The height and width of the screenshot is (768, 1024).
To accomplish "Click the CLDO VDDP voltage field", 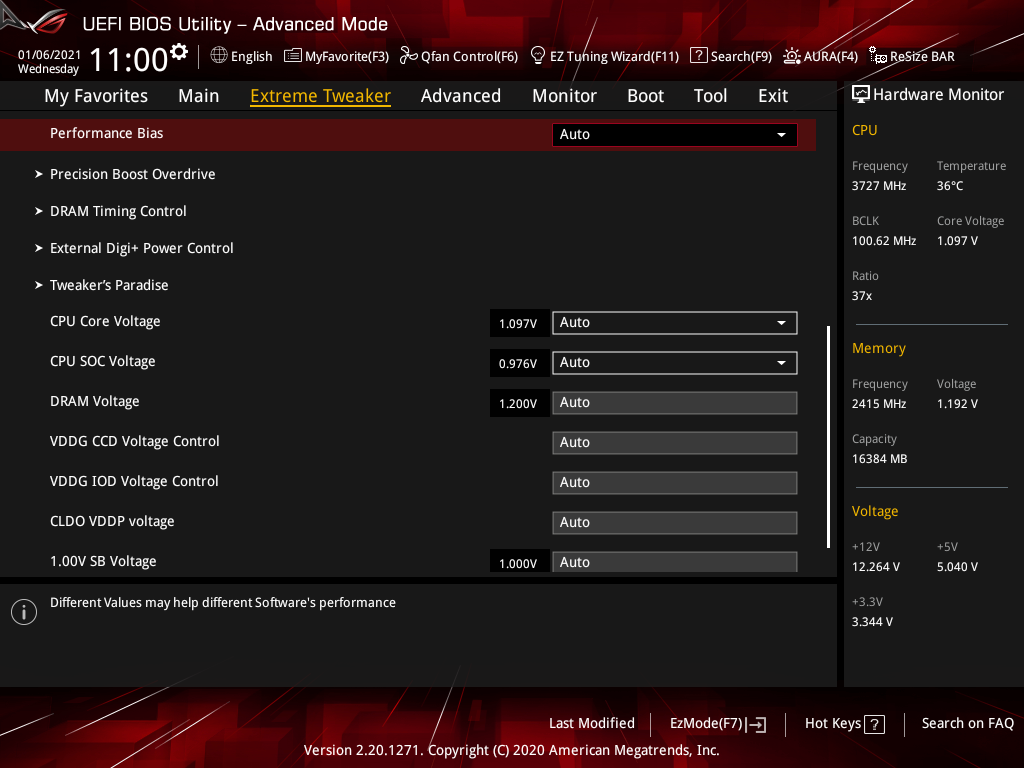I will 675,522.
